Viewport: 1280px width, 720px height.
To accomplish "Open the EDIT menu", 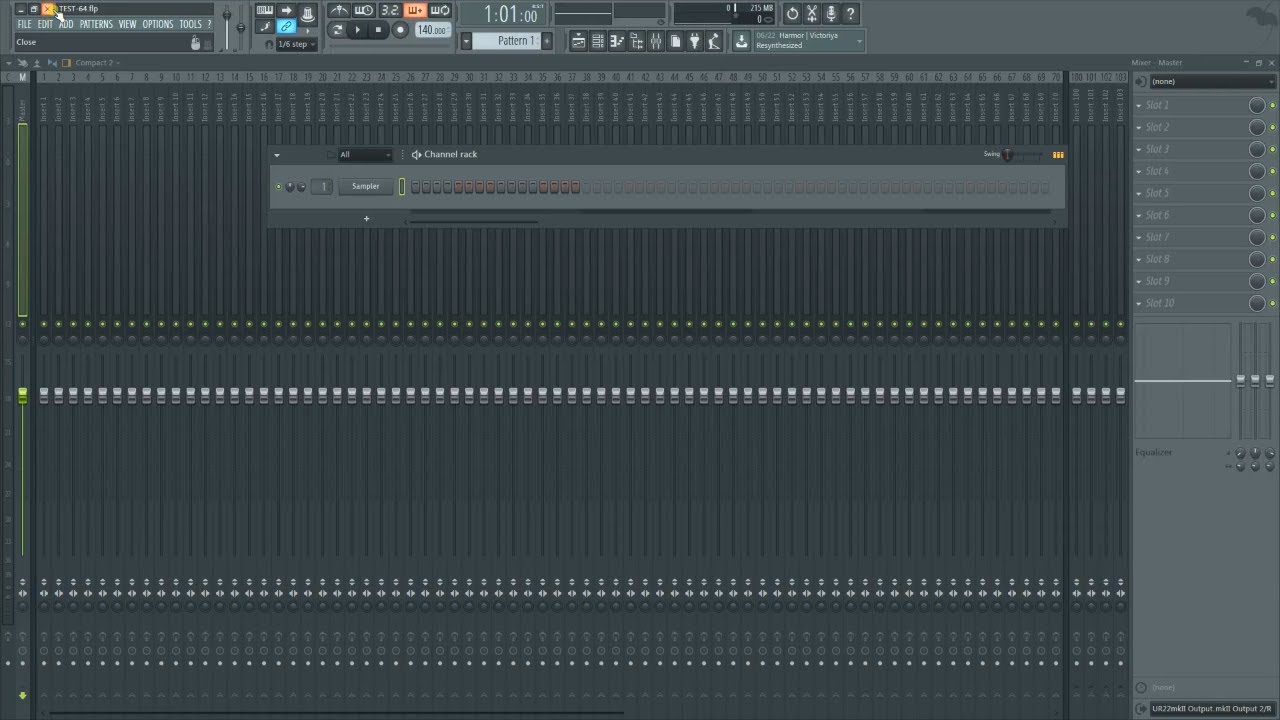I will (x=45, y=24).
